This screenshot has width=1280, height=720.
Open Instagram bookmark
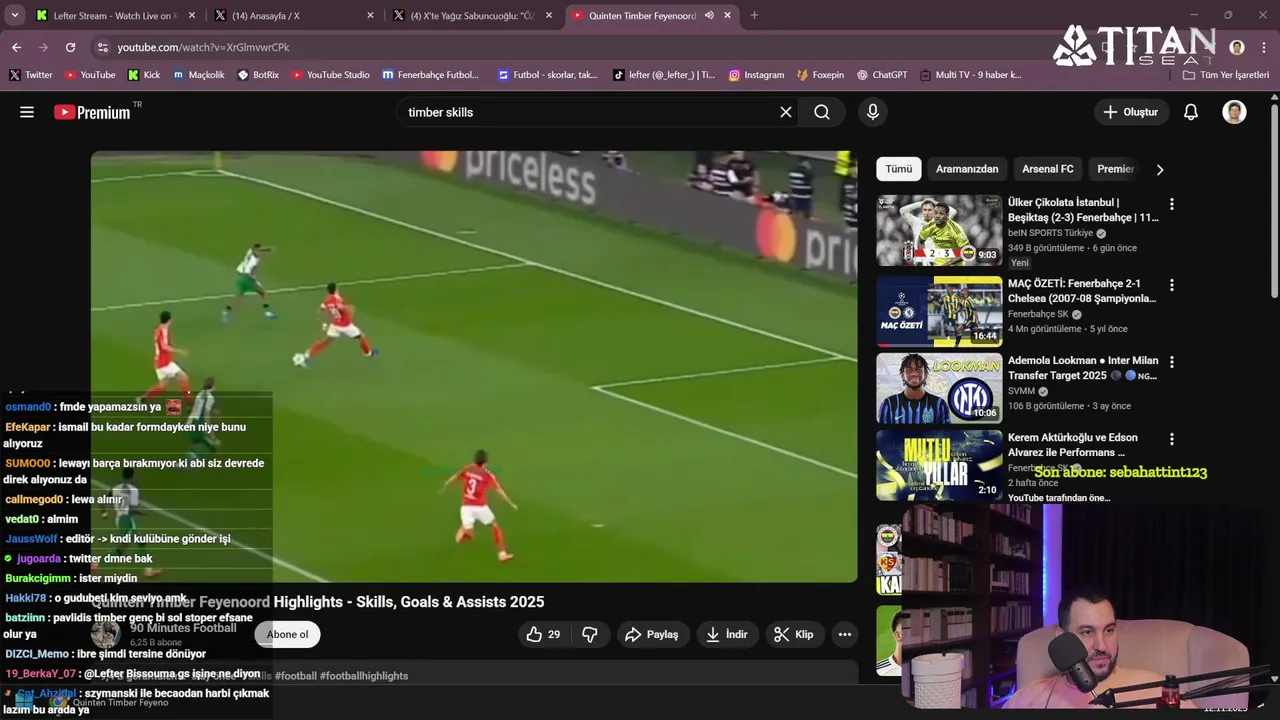click(756, 75)
